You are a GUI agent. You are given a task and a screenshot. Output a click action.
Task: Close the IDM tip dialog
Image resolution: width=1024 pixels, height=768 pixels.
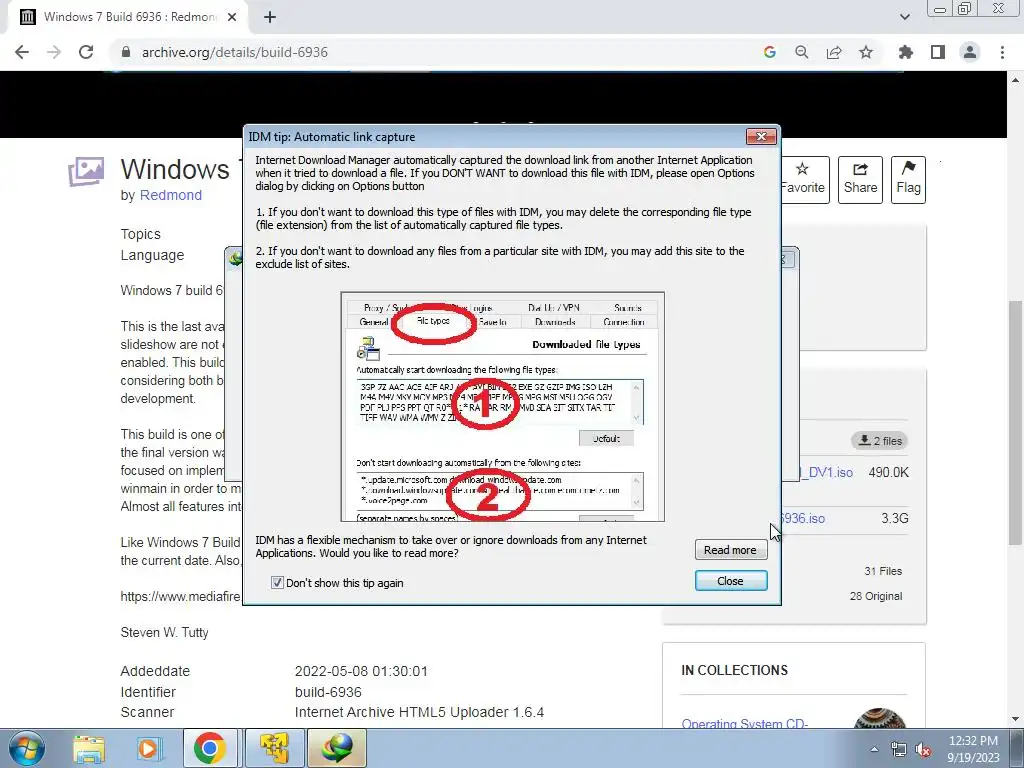(730, 581)
